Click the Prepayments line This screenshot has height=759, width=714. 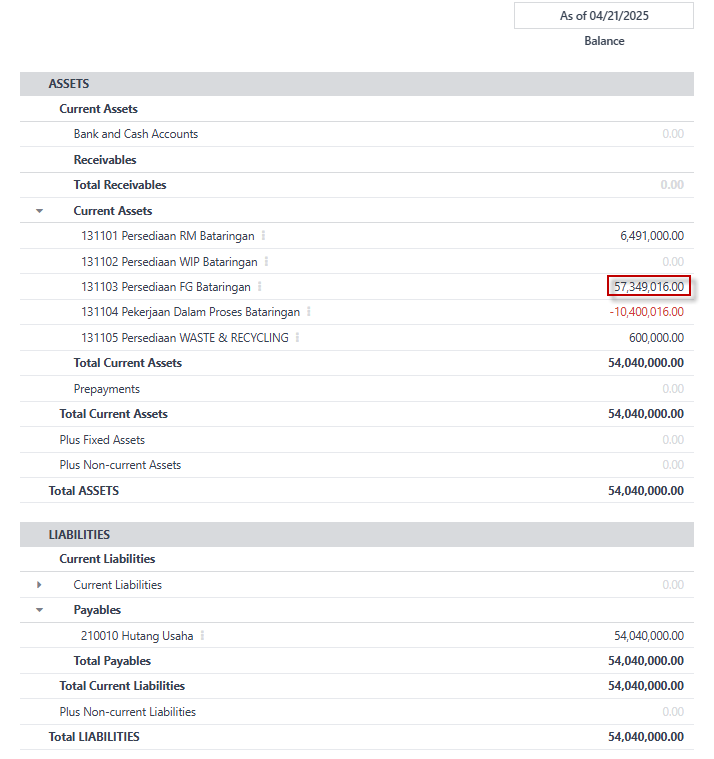click(107, 389)
